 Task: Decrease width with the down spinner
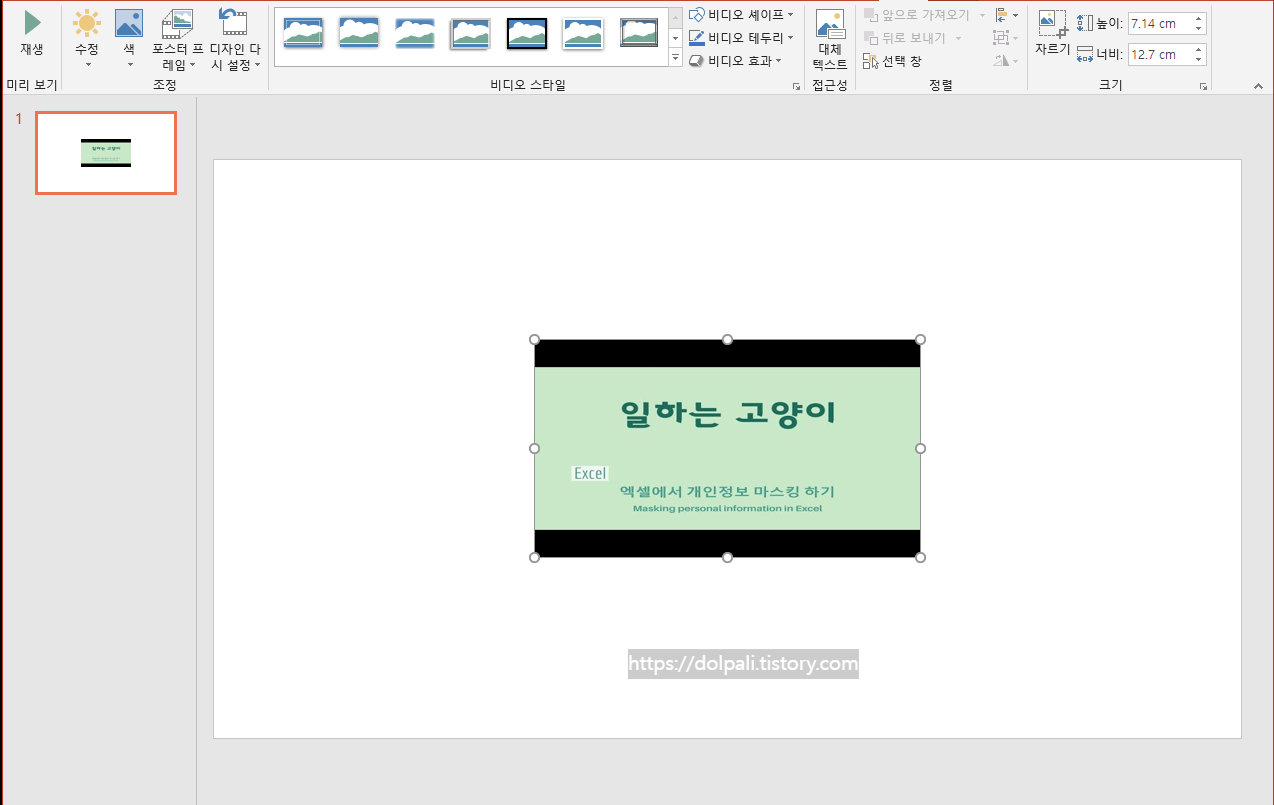pos(1199,60)
